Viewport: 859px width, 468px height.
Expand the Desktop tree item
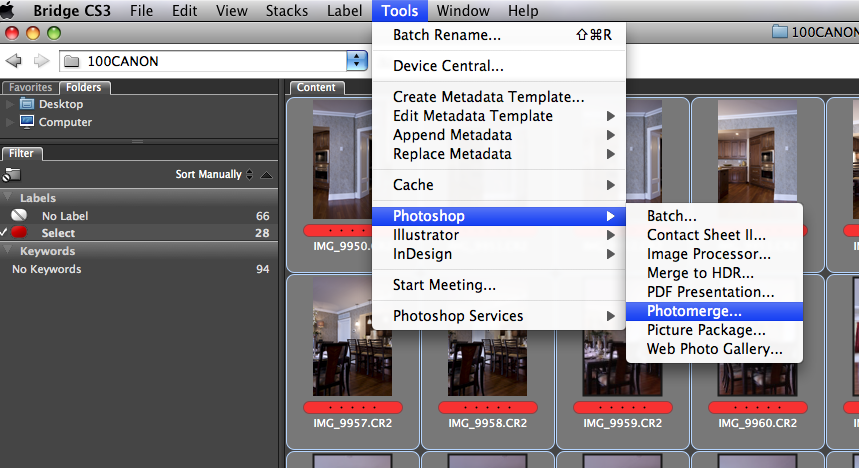(9, 104)
